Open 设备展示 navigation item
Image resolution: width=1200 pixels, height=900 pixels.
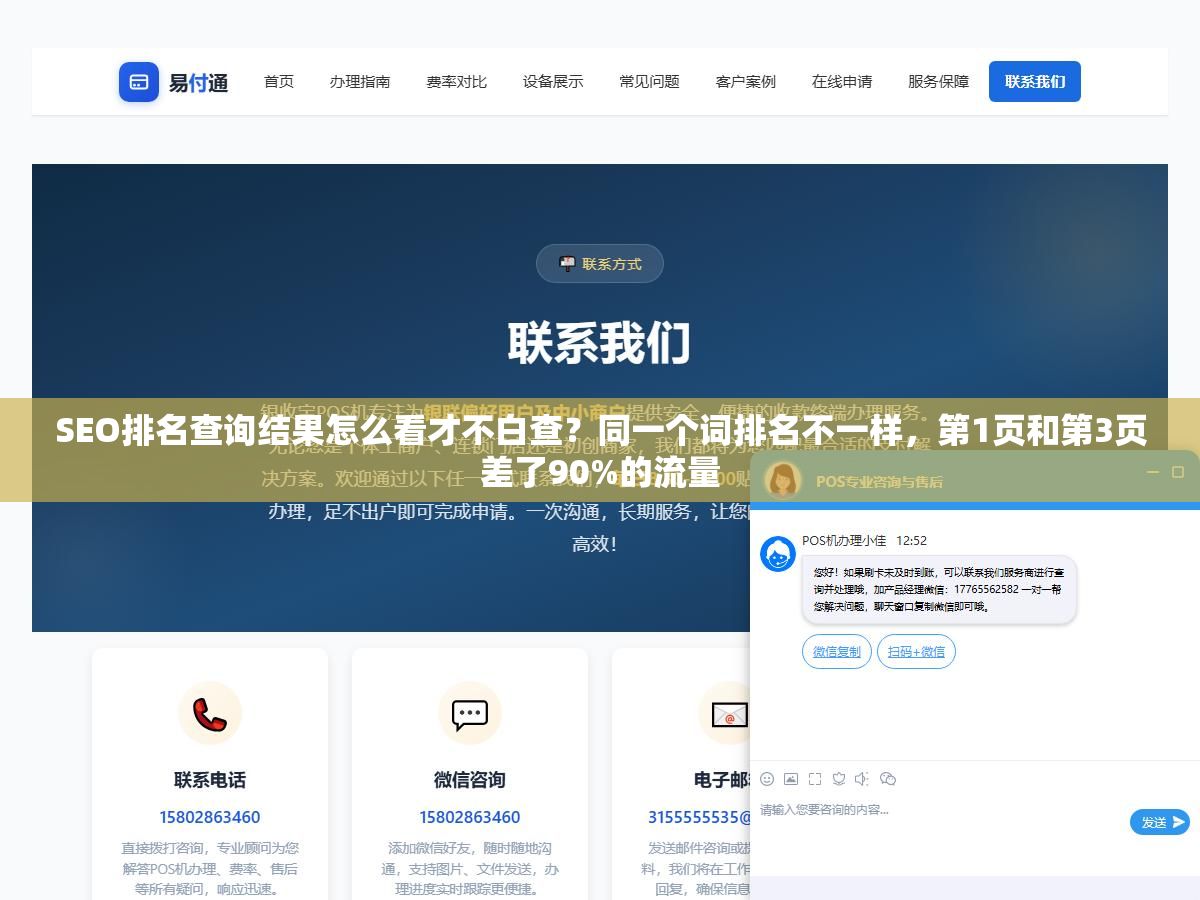point(553,82)
